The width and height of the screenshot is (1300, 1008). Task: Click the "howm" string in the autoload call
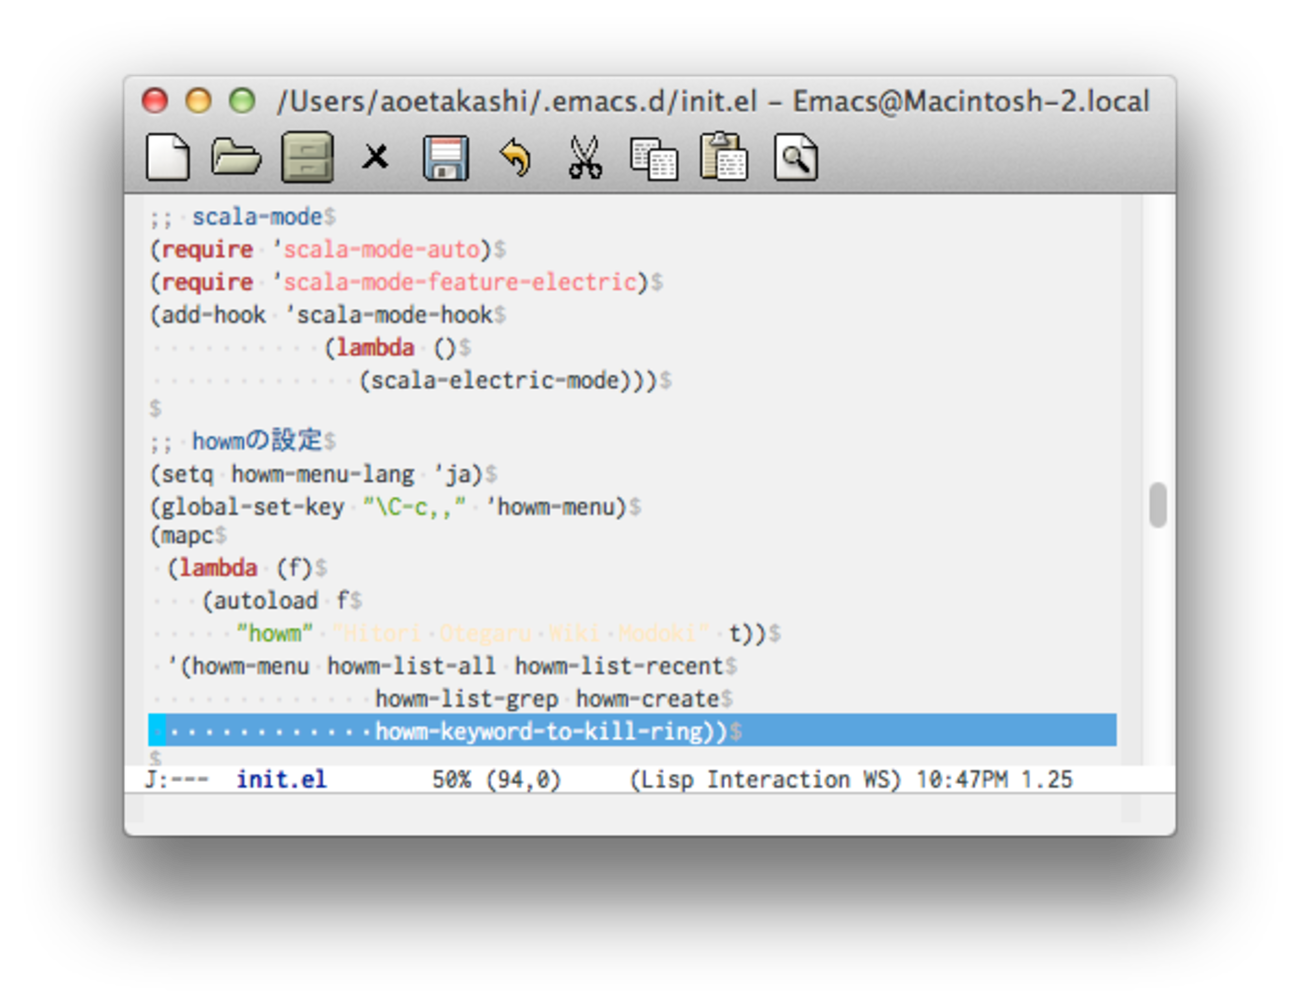coord(274,633)
